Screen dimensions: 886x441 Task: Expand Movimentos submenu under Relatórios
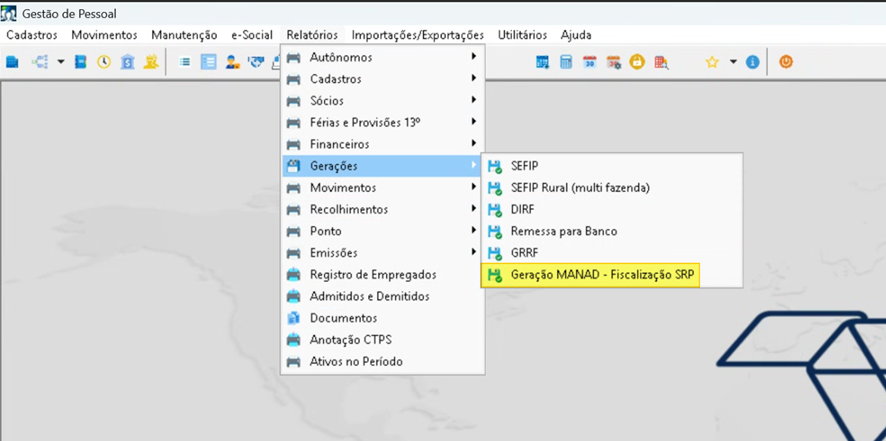(x=383, y=188)
